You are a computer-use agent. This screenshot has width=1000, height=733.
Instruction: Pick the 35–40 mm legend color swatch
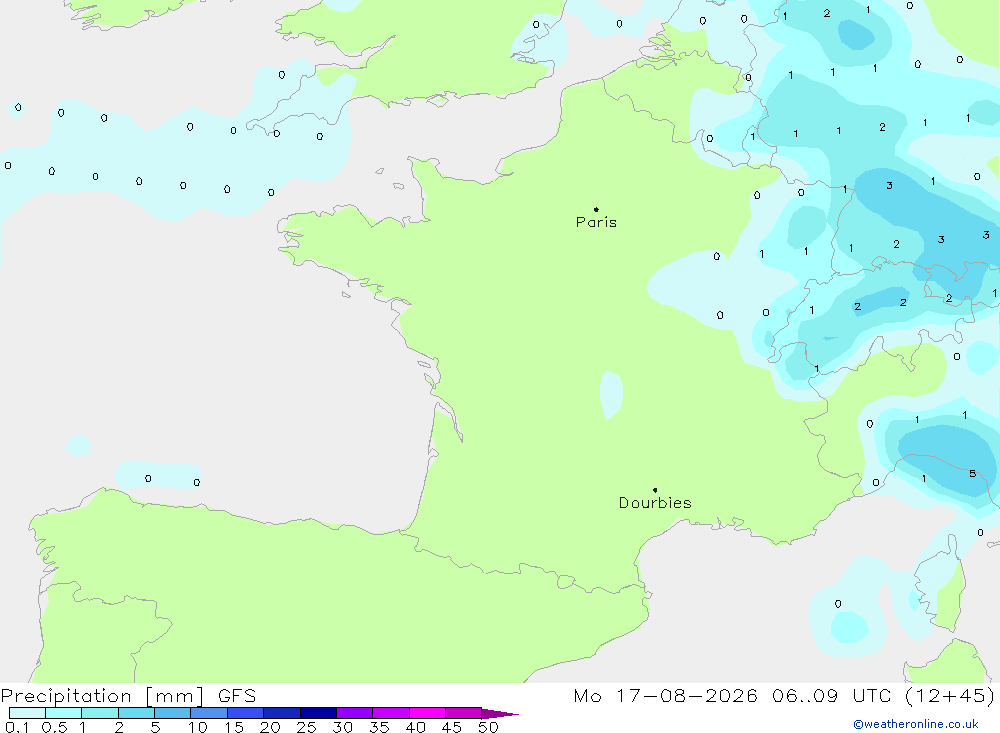pos(391,713)
